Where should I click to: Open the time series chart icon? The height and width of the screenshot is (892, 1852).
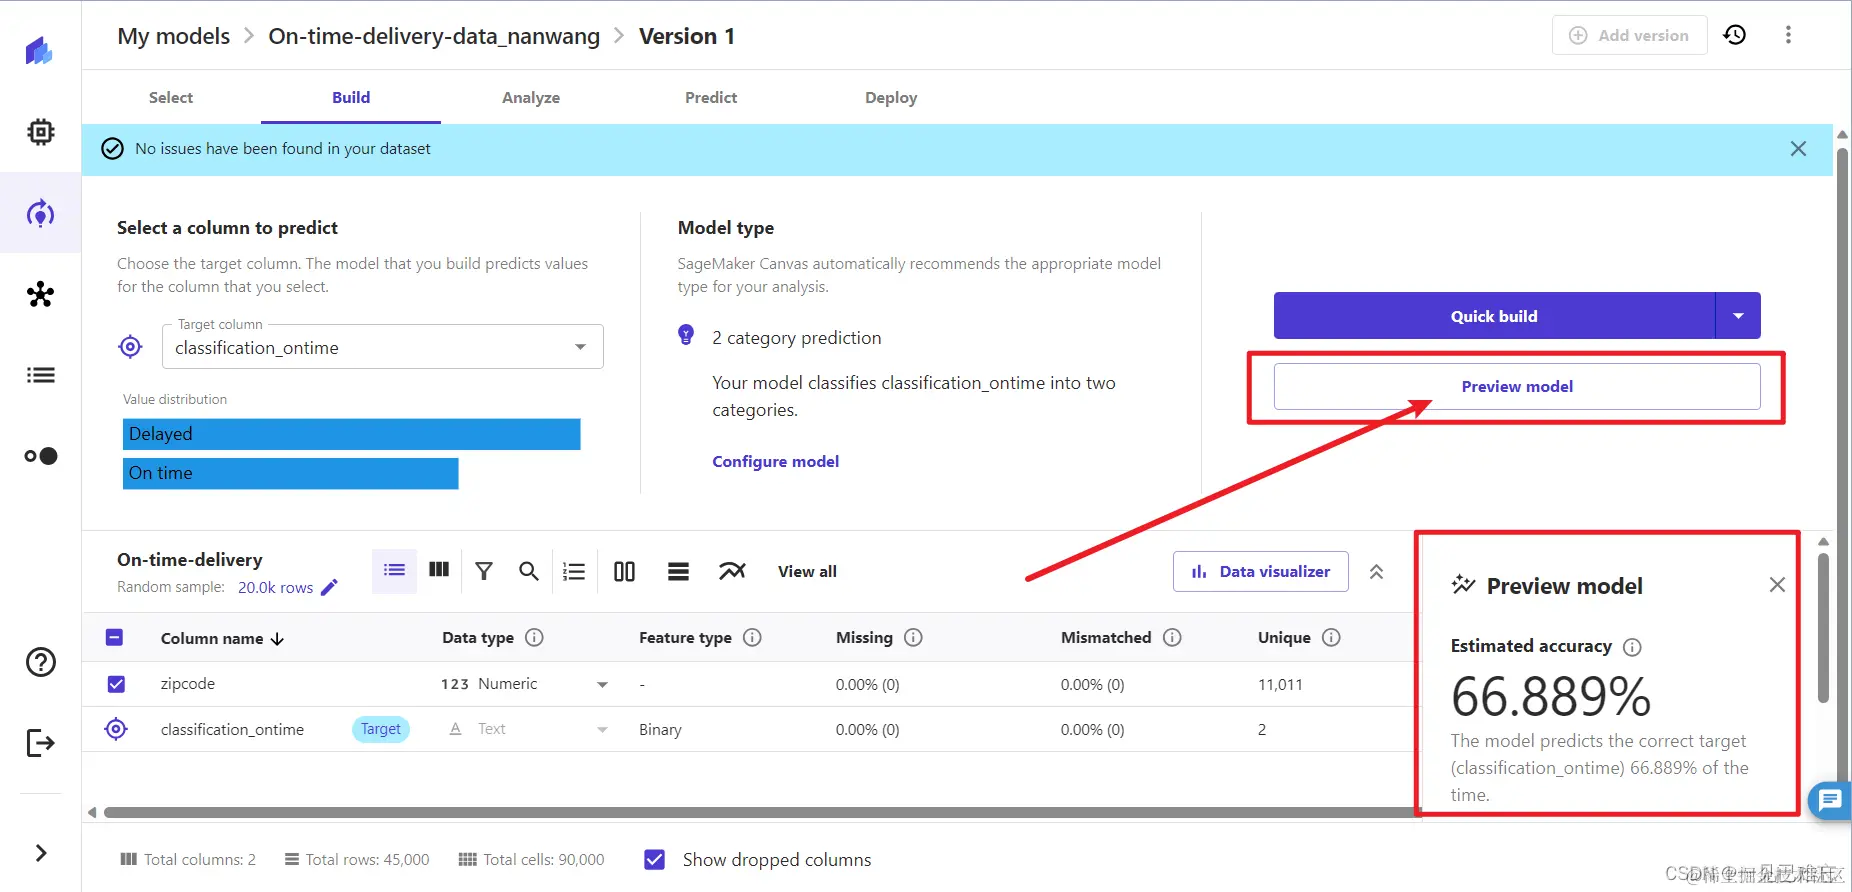[732, 571]
